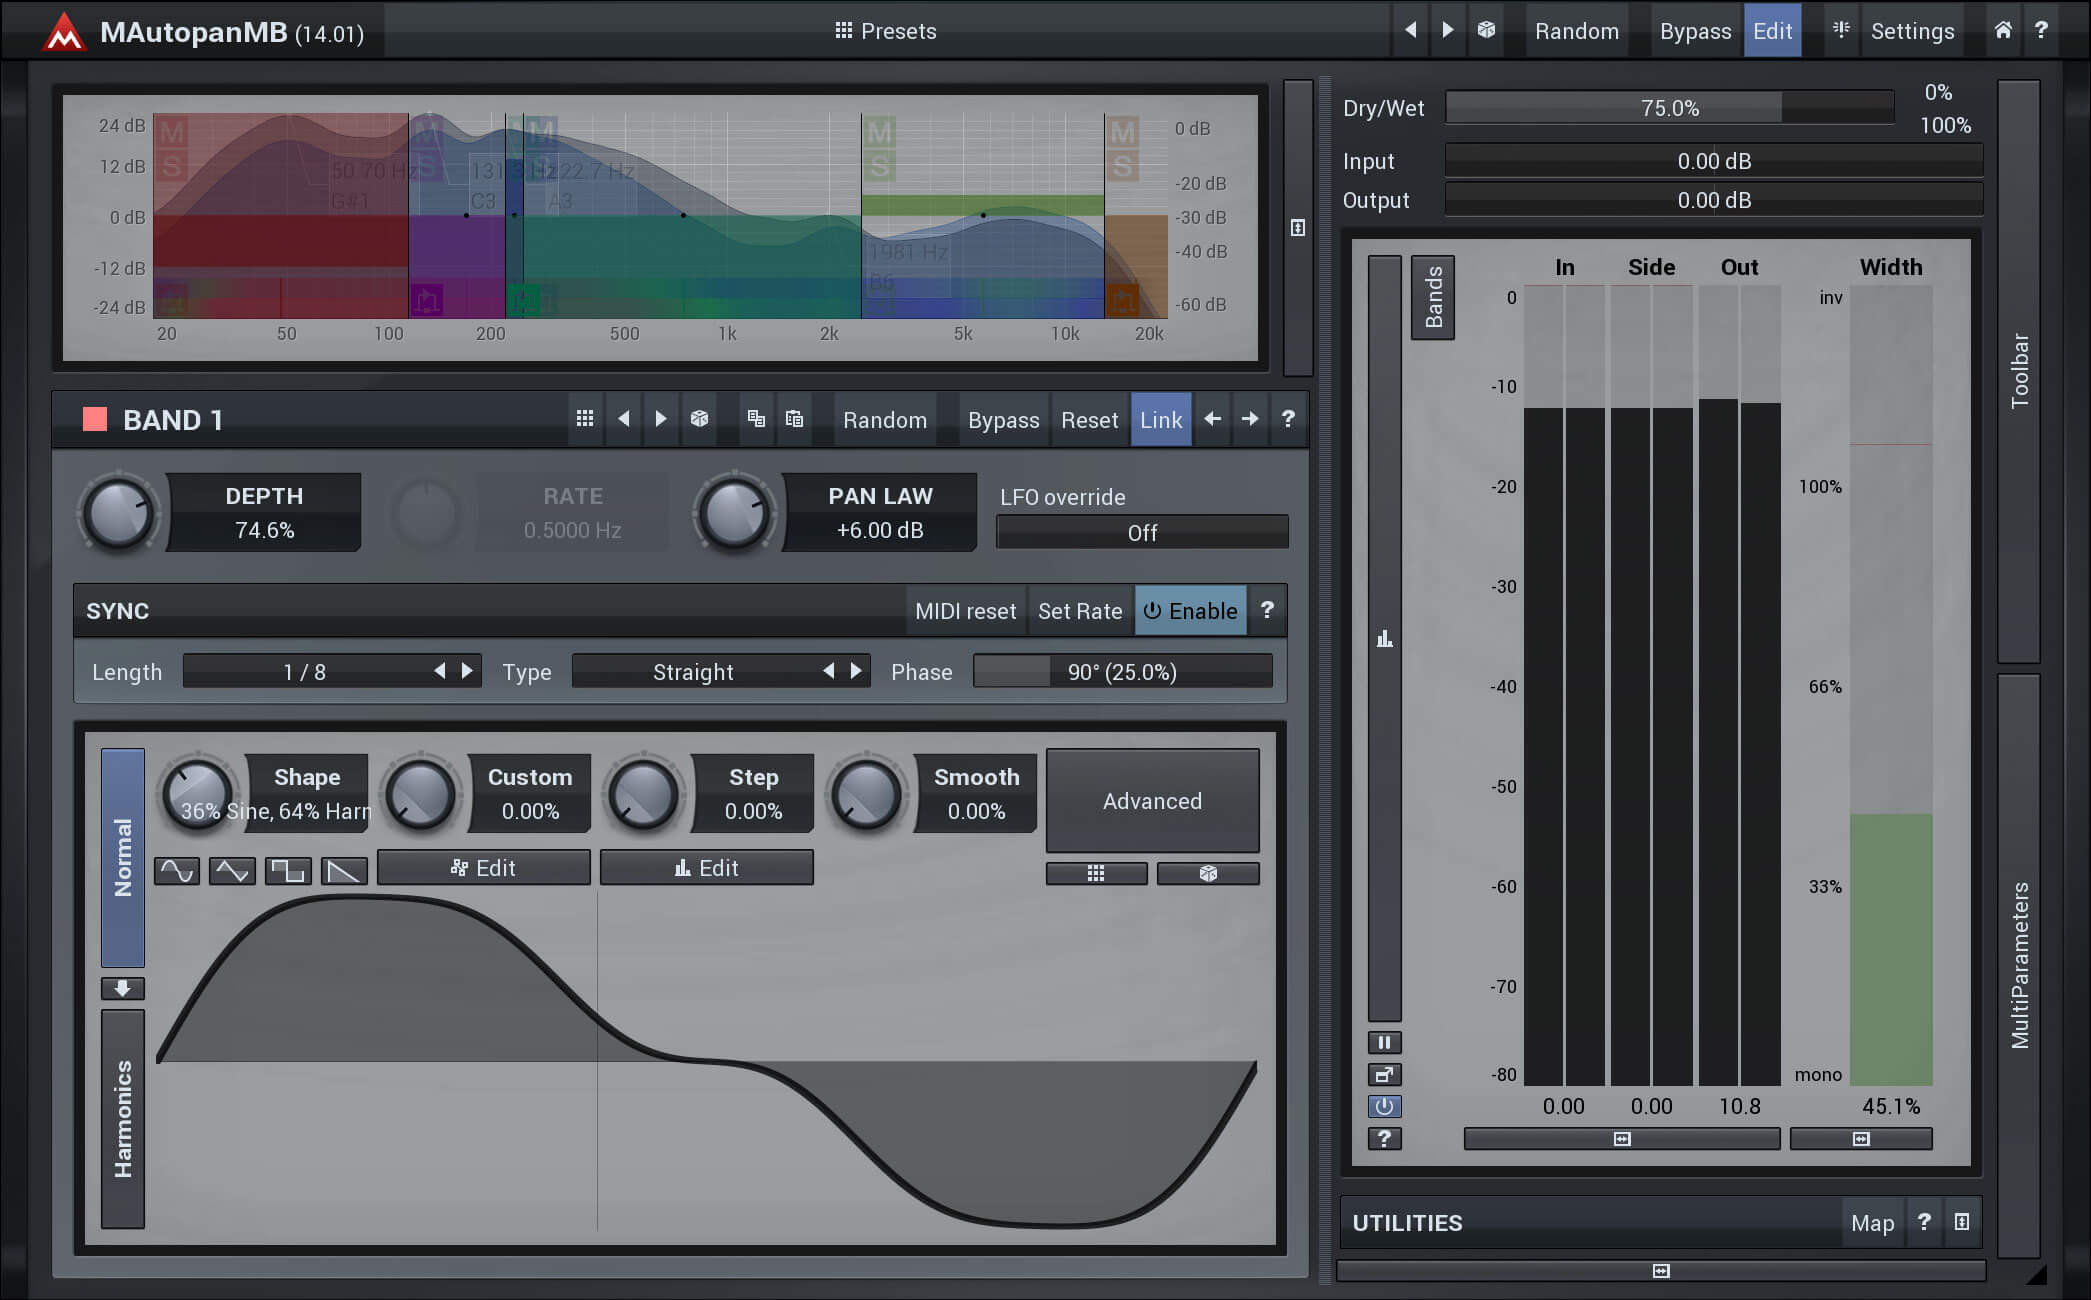Toggle the meters power button
Viewport: 2091px width, 1300px height.
[1384, 1106]
